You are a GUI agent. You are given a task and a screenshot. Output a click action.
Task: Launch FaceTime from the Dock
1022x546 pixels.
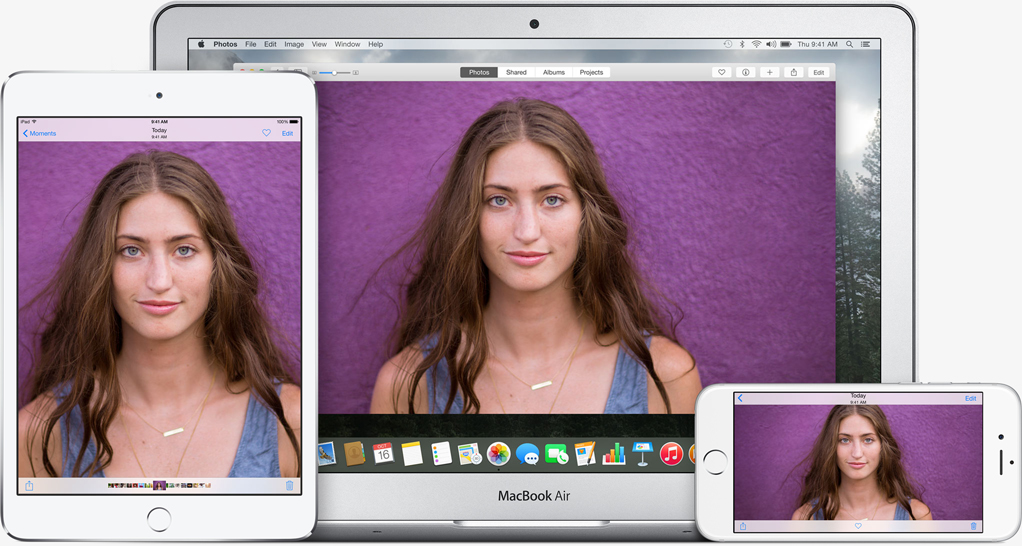556,454
